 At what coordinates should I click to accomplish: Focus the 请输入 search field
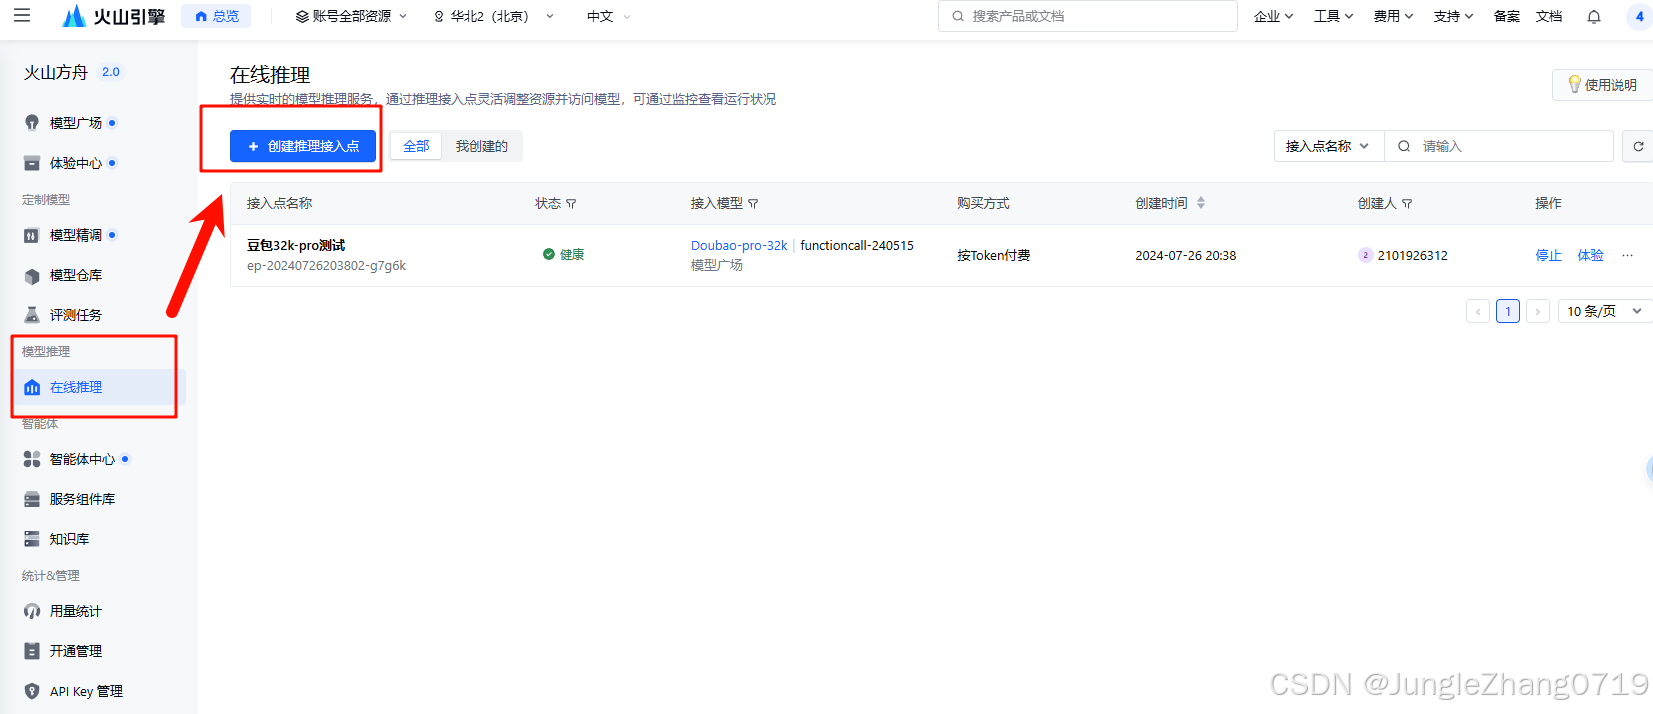(1499, 146)
